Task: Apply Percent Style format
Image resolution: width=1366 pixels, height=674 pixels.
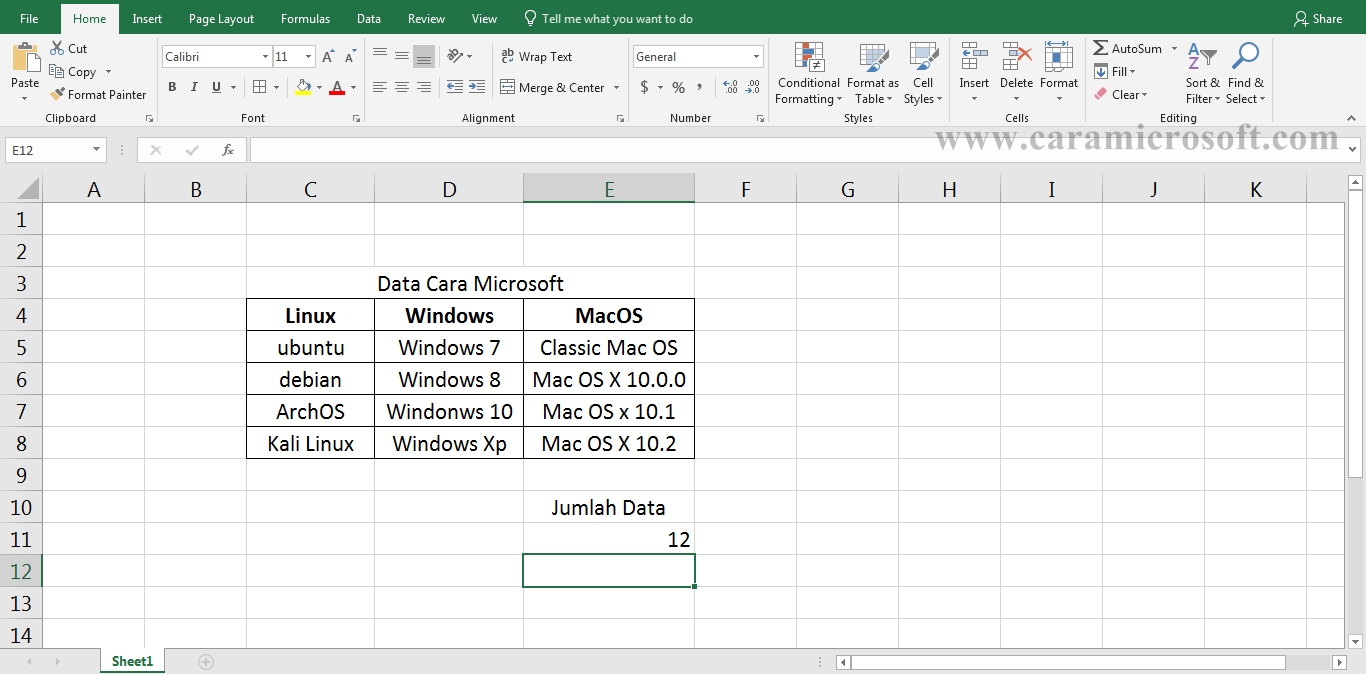Action: 678,88
